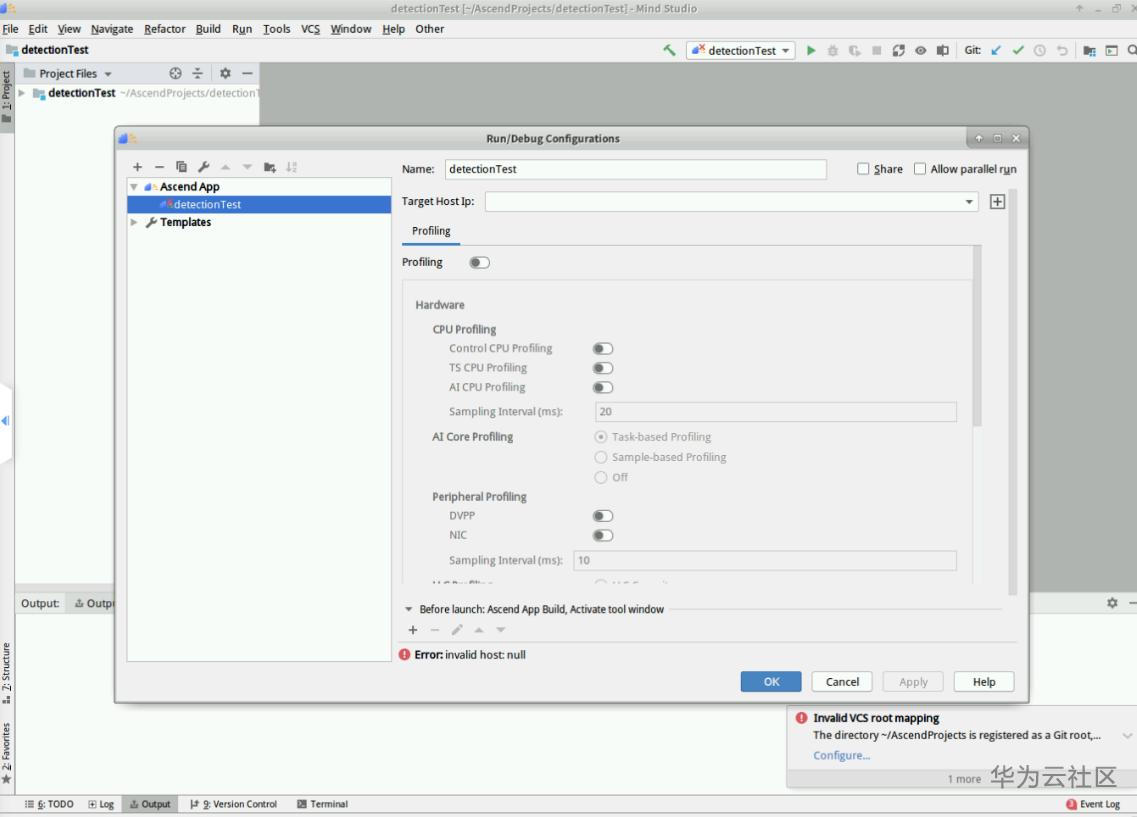Select Task-based Profiling radio button

[x=600, y=437]
